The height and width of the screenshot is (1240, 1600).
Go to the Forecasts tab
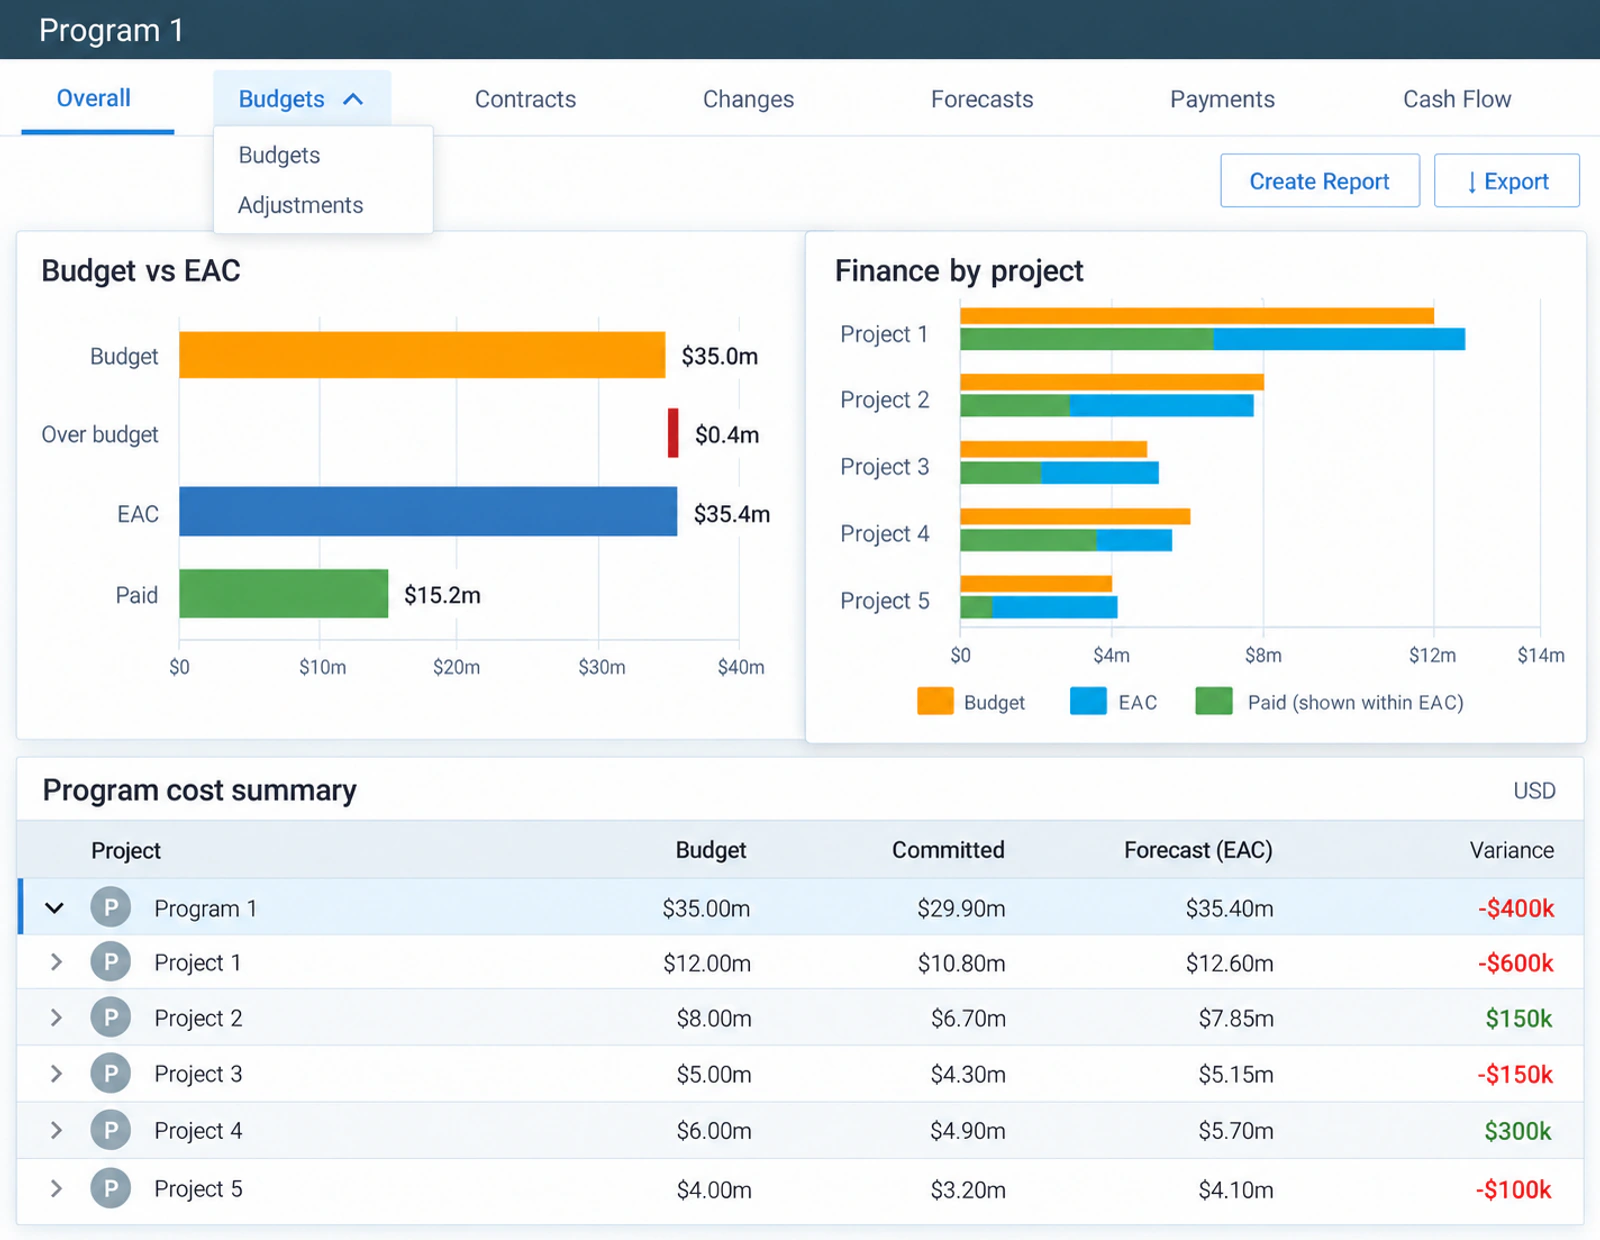982,99
